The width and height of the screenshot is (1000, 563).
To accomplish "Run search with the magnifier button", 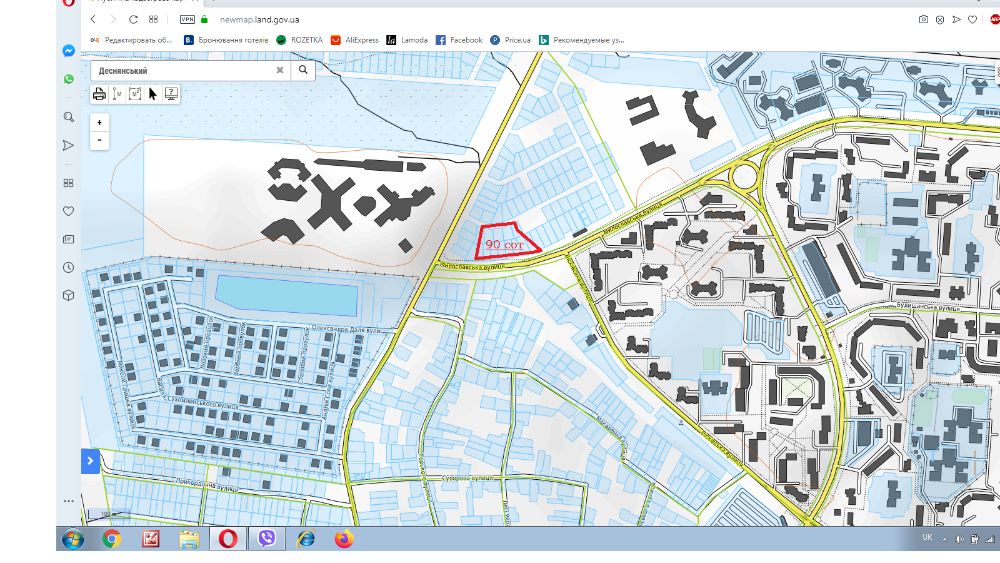I will point(303,70).
